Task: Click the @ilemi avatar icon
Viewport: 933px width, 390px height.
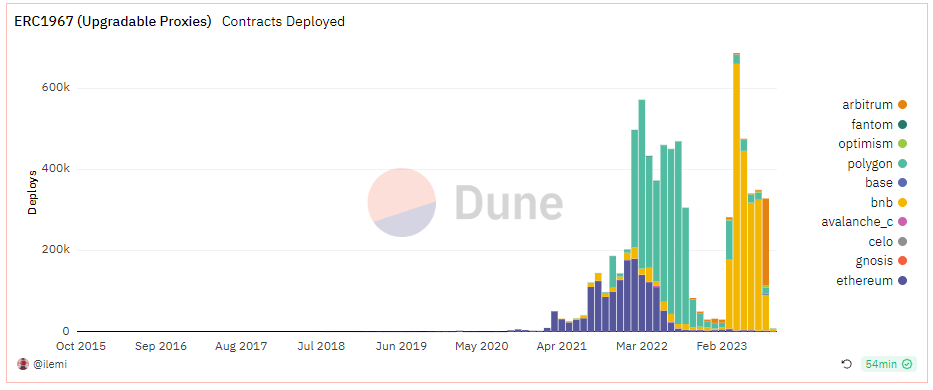Action: click(x=23, y=364)
